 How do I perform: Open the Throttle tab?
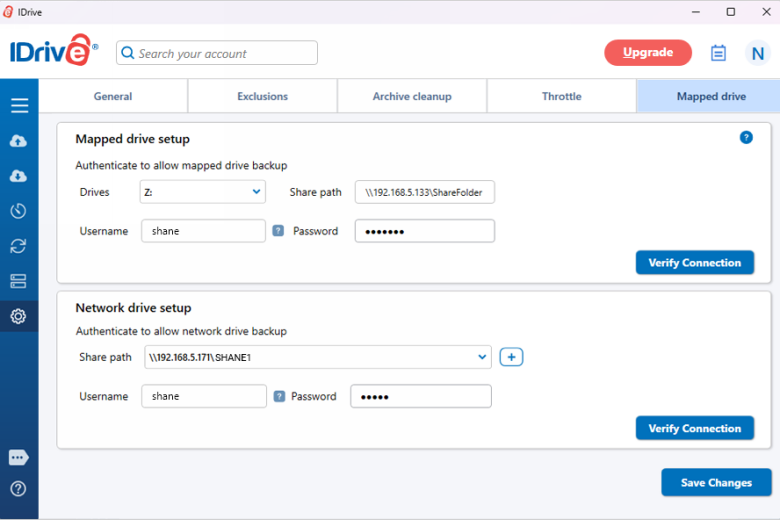[x=562, y=96]
